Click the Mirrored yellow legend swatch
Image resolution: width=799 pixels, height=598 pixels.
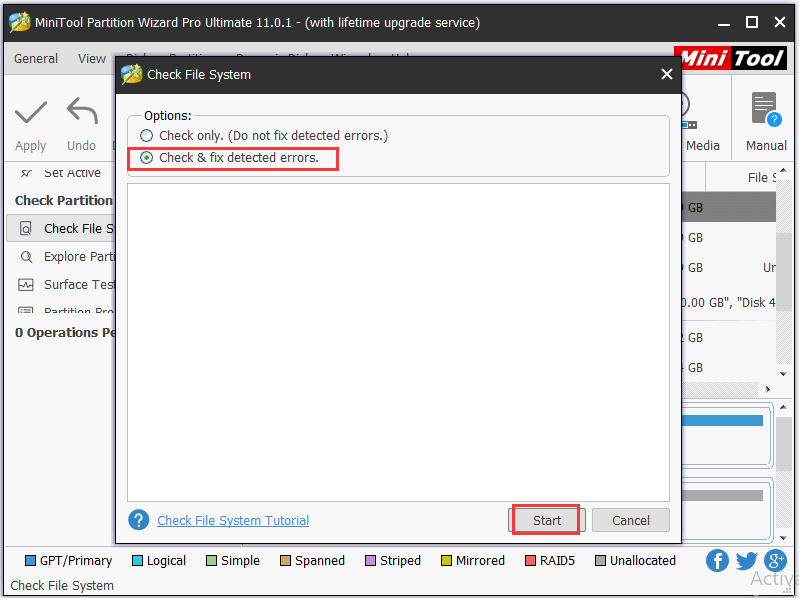click(446, 561)
